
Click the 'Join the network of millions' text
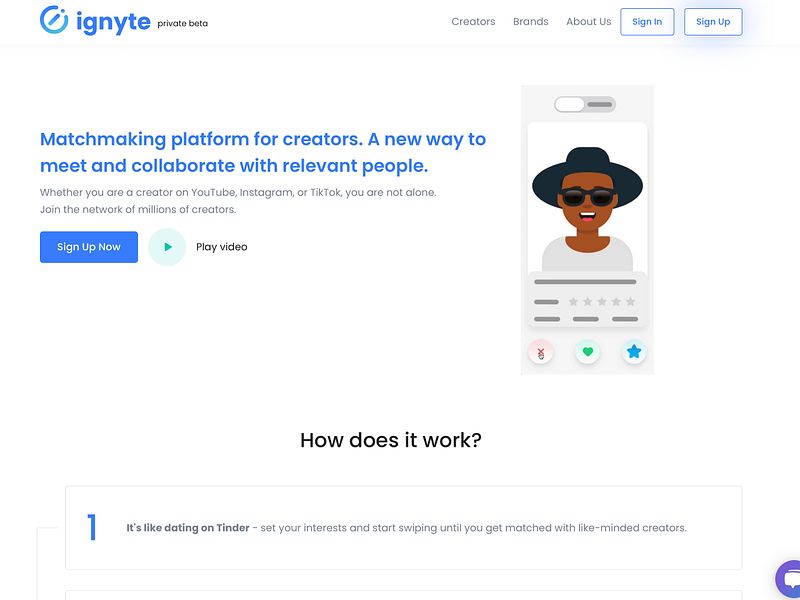click(x=138, y=209)
